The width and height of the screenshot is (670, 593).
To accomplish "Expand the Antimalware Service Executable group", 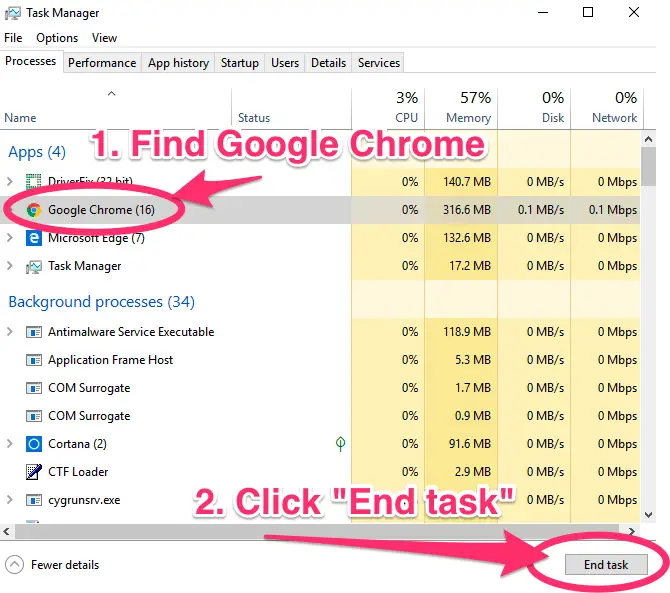I will click(x=10, y=332).
